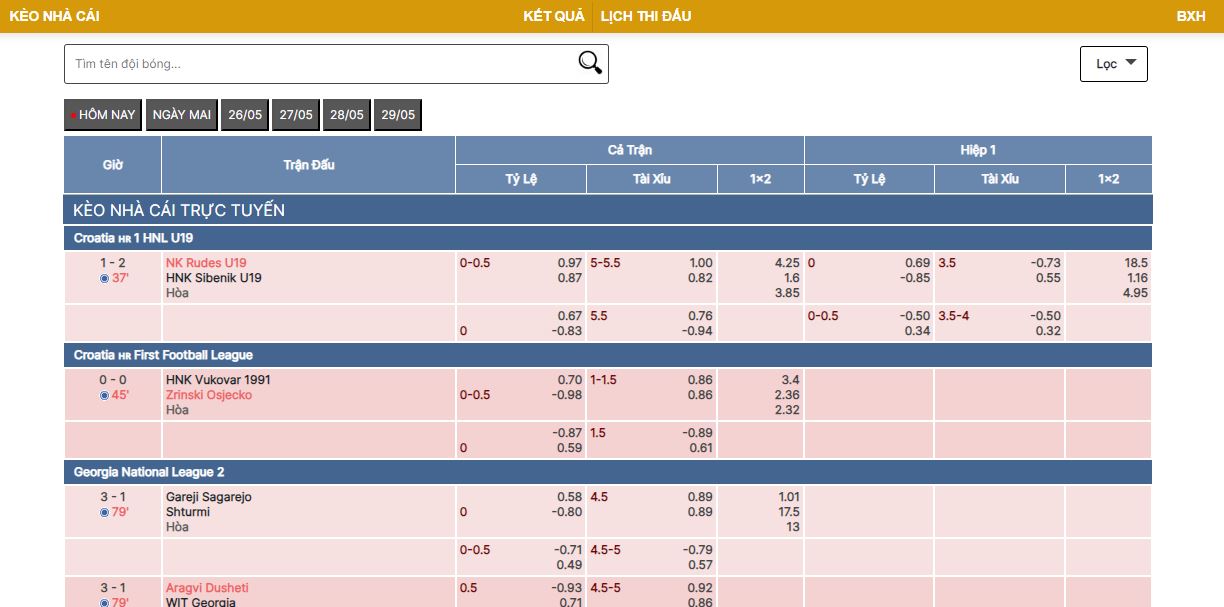1224x607 pixels.
Task: Click the team name search field
Action: pyautogui.click(x=300, y=62)
